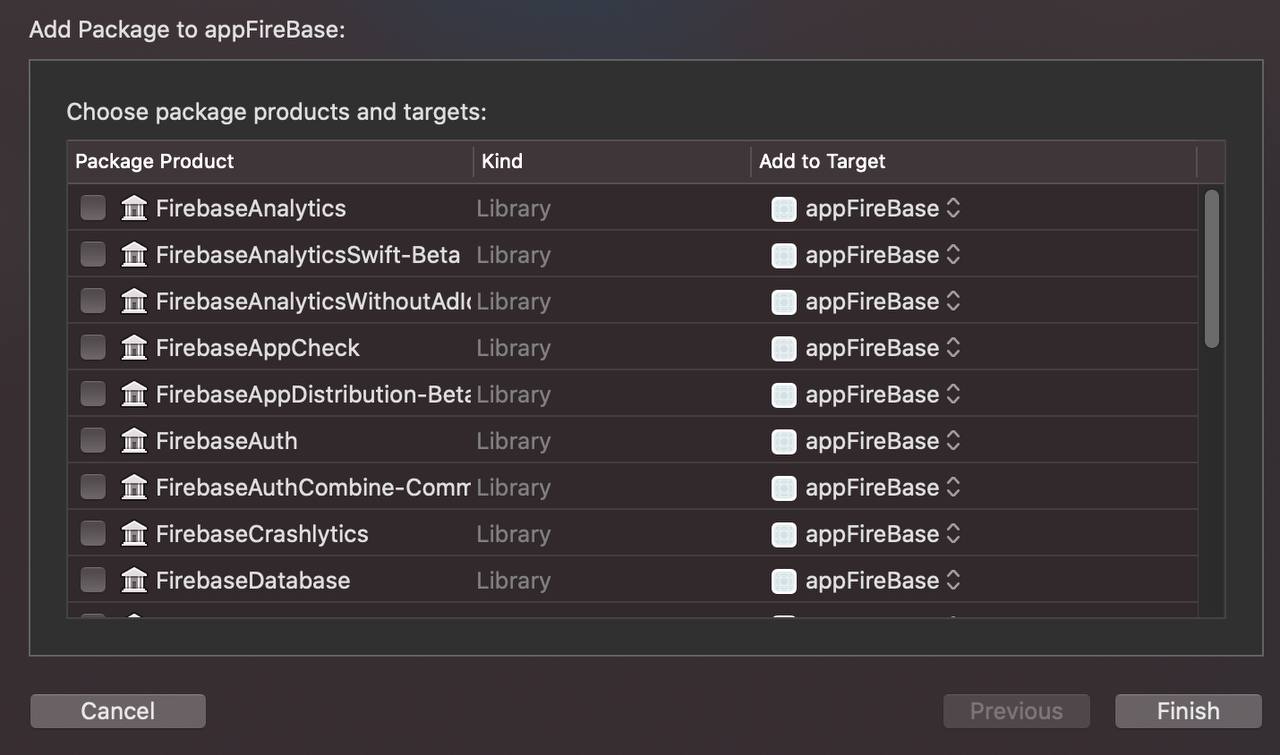
Task: Enable the FirebaseAnalyticsSwift-Beta checkbox
Action: coord(93,254)
